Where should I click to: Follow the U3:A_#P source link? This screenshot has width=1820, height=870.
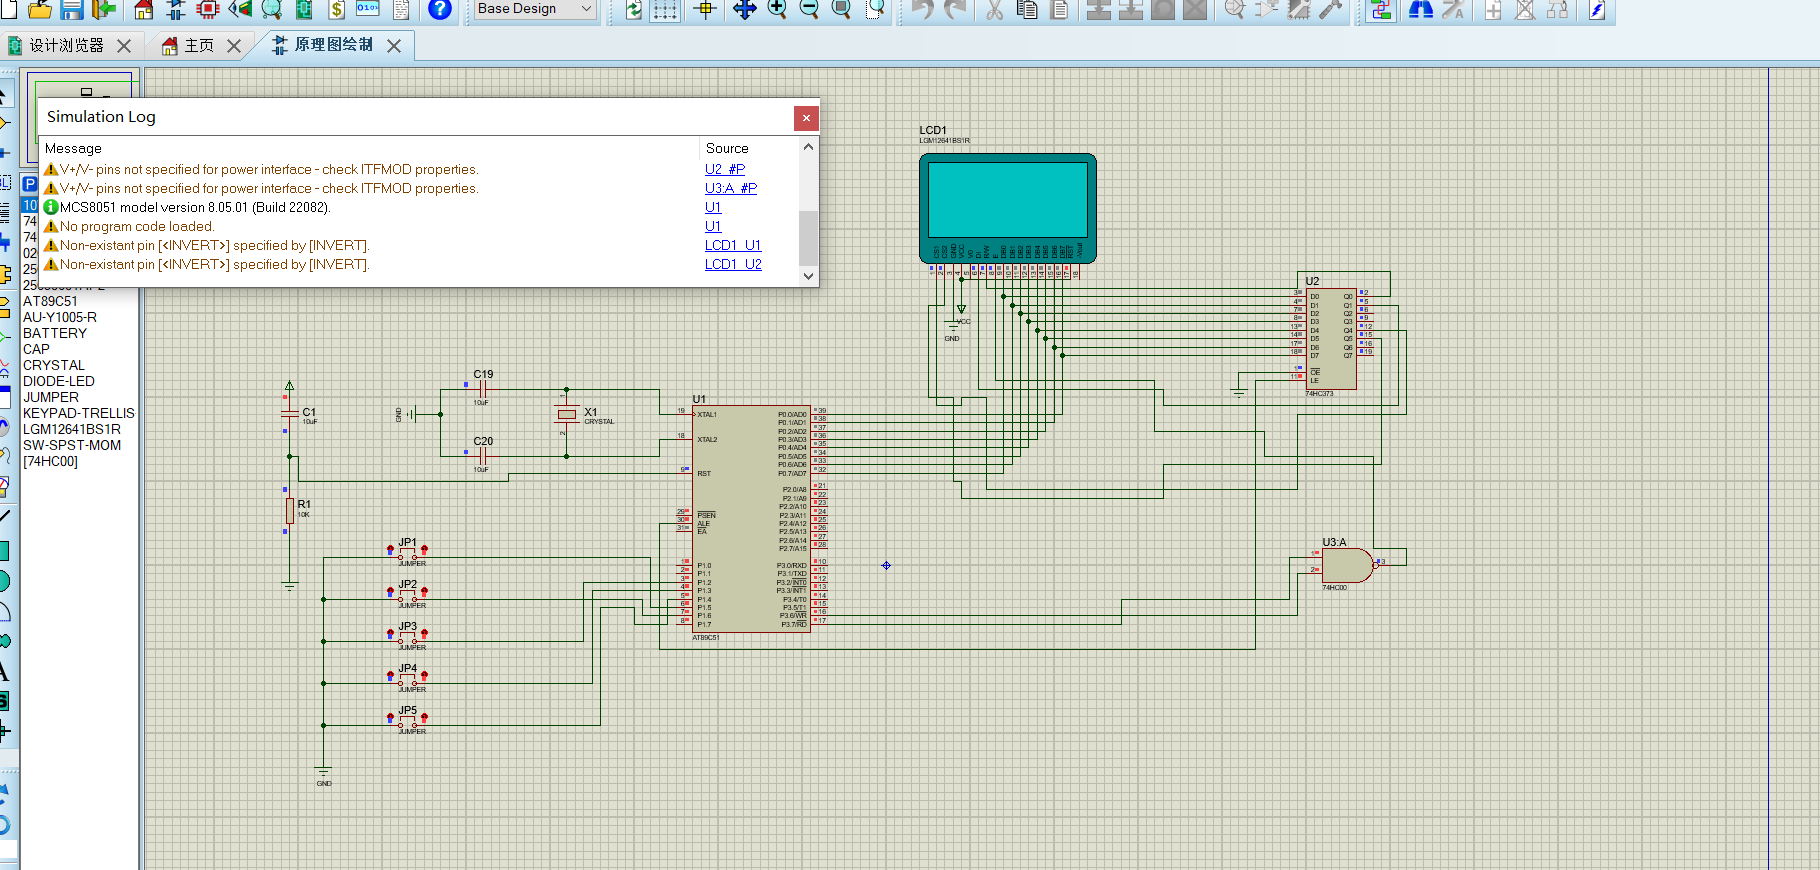pyautogui.click(x=731, y=188)
